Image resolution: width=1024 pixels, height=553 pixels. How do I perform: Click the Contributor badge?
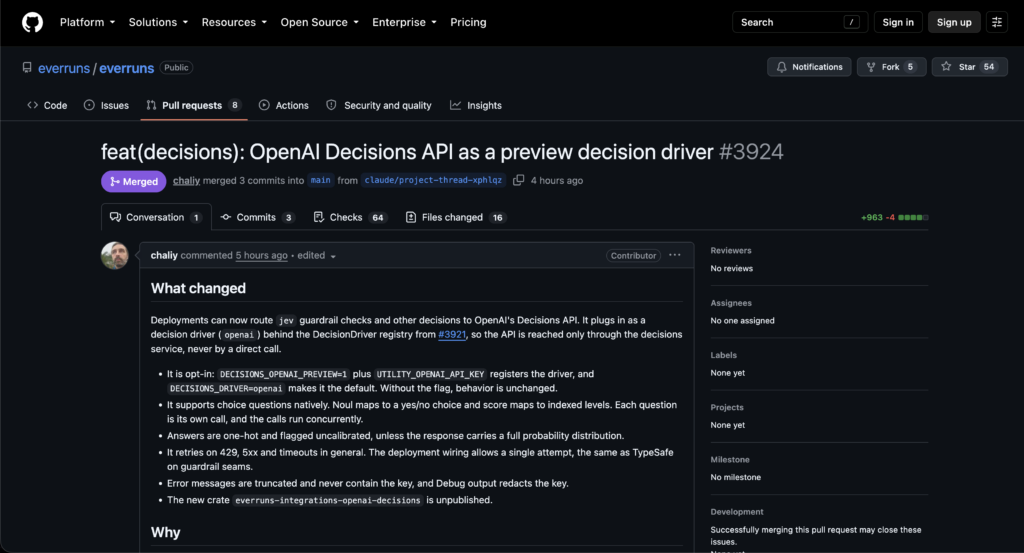[633, 255]
